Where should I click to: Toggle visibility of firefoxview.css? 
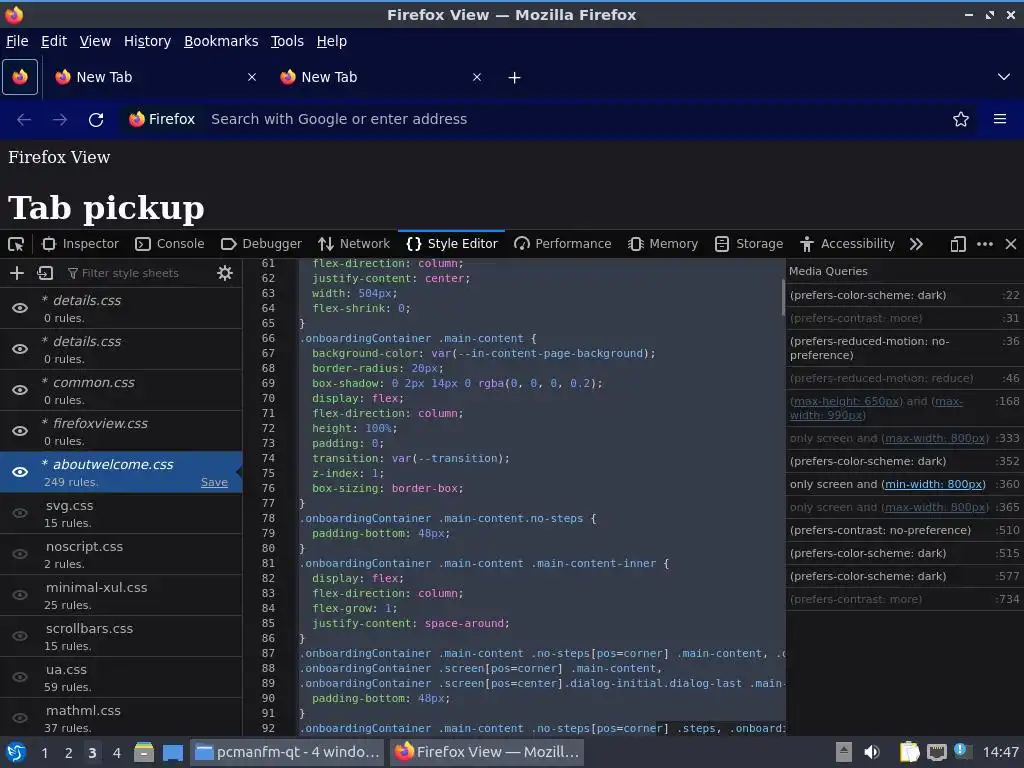[20, 431]
